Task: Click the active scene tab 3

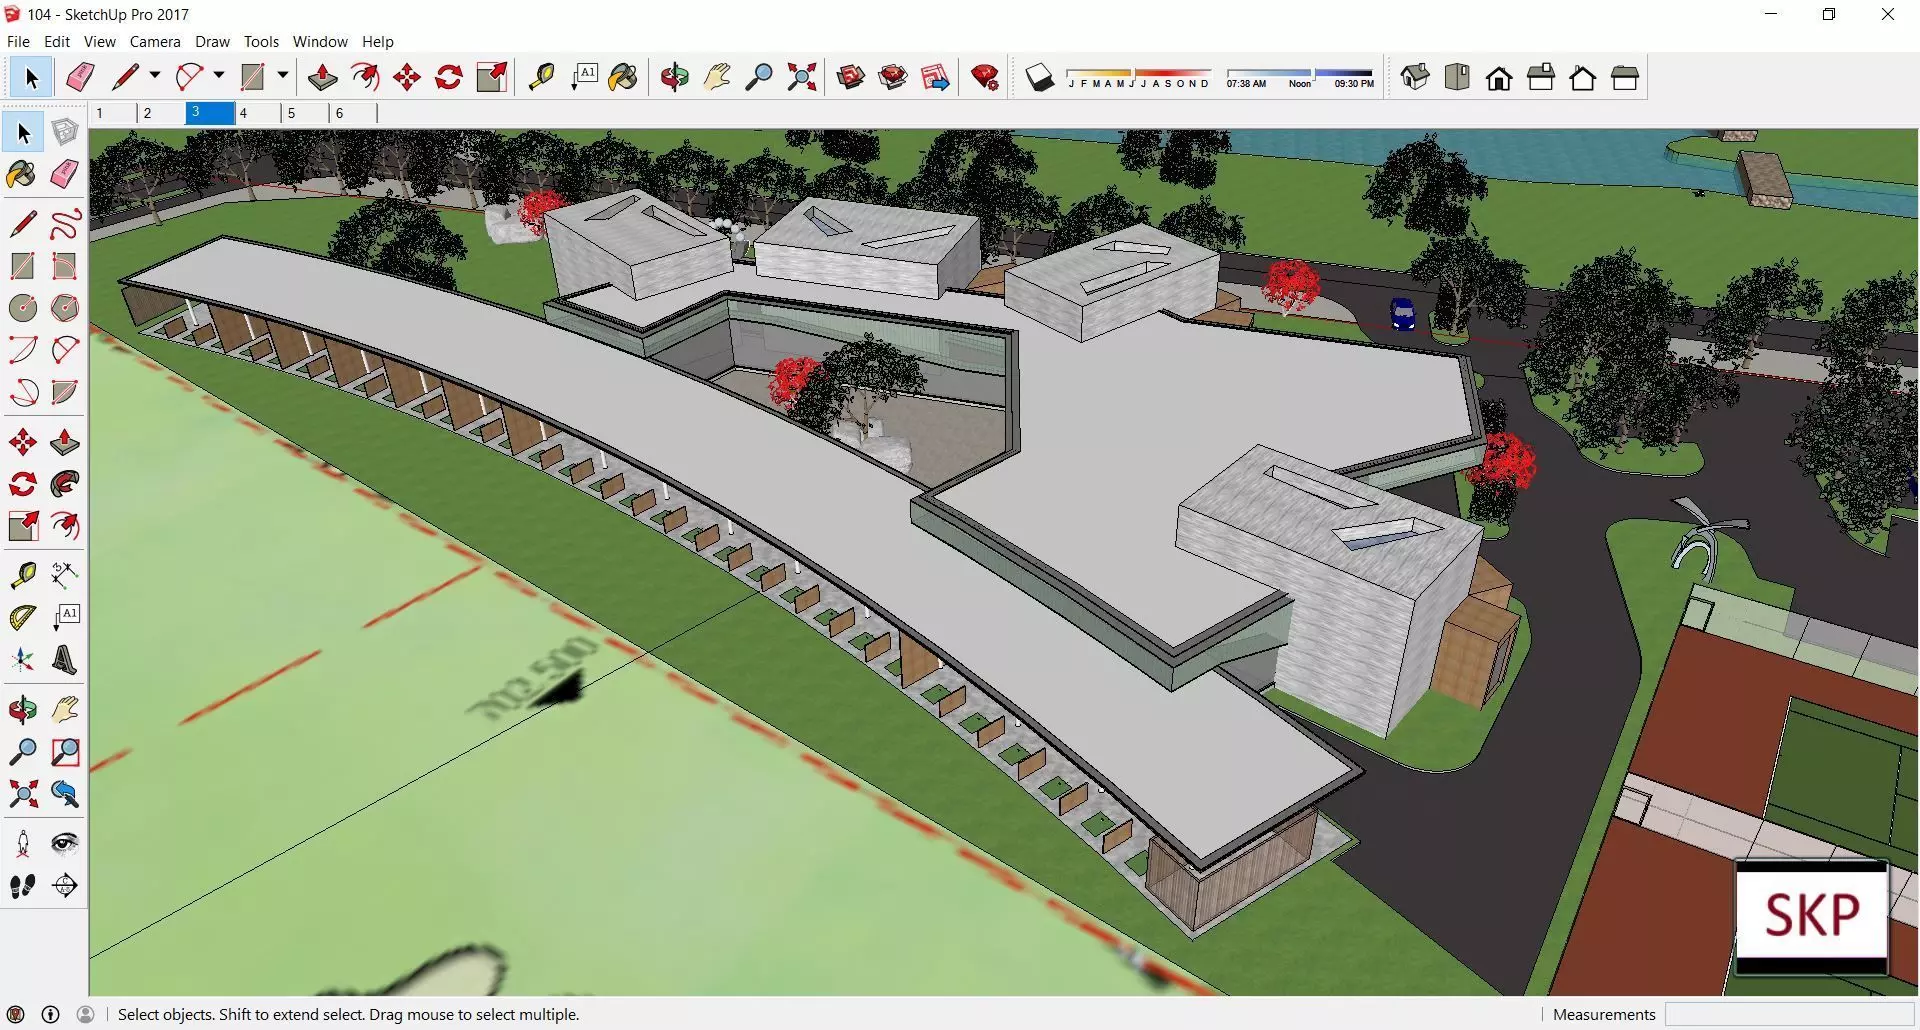Action: (209, 113)
